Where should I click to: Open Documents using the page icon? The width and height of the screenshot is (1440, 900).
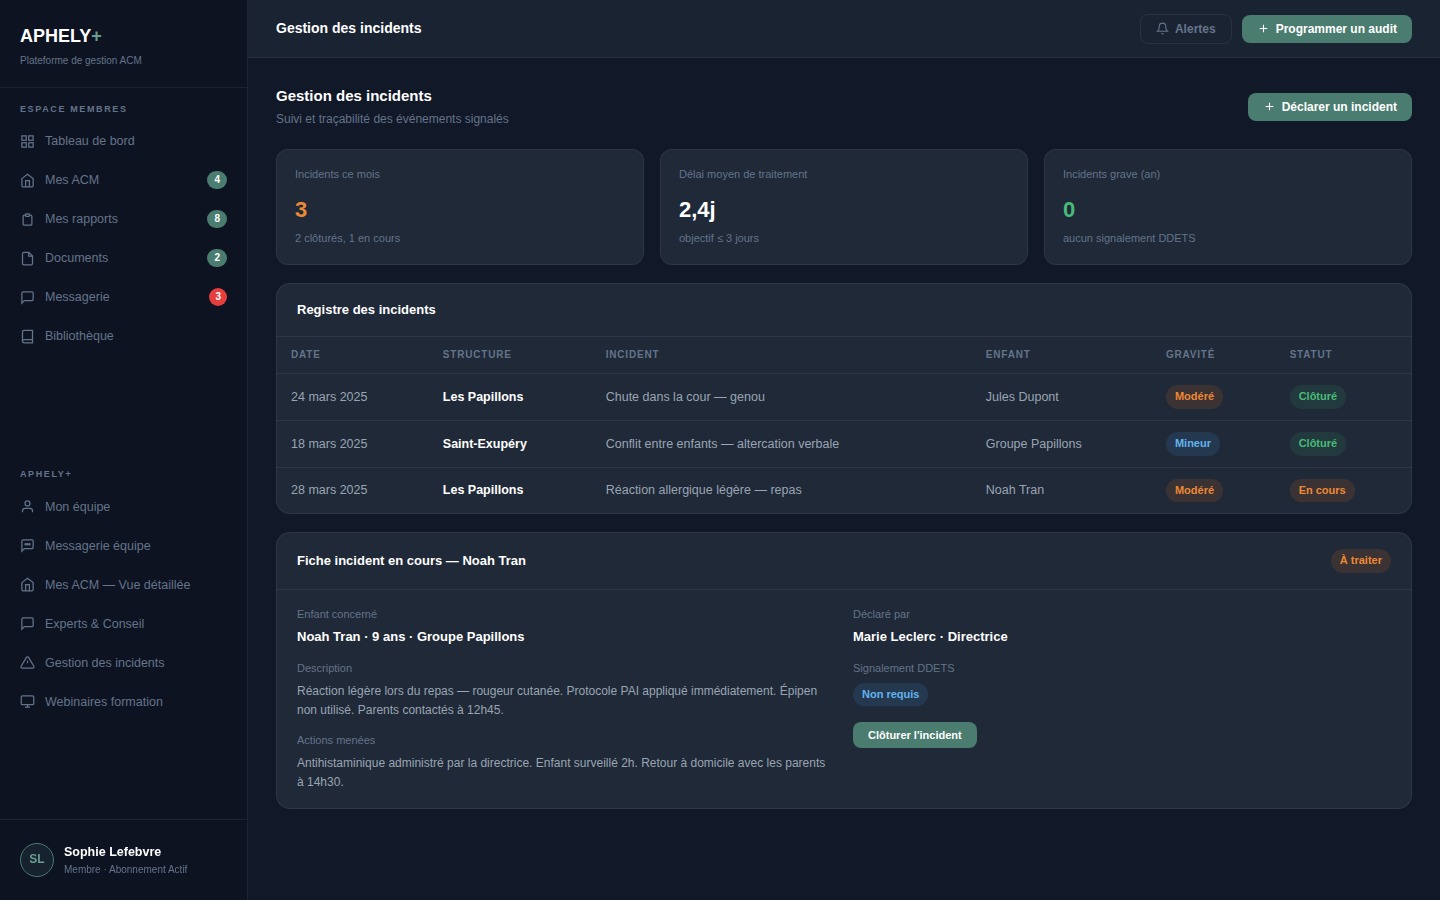[27, 258]
